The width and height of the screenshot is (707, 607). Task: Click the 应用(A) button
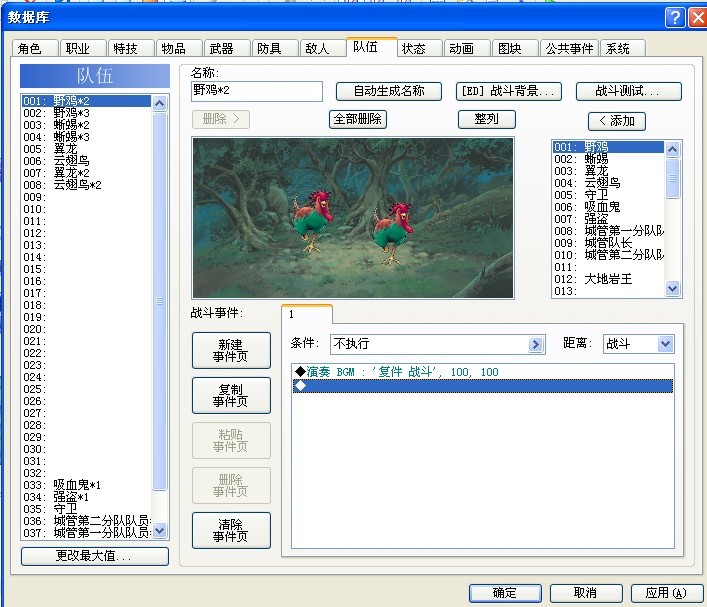[x=666, y=593]
